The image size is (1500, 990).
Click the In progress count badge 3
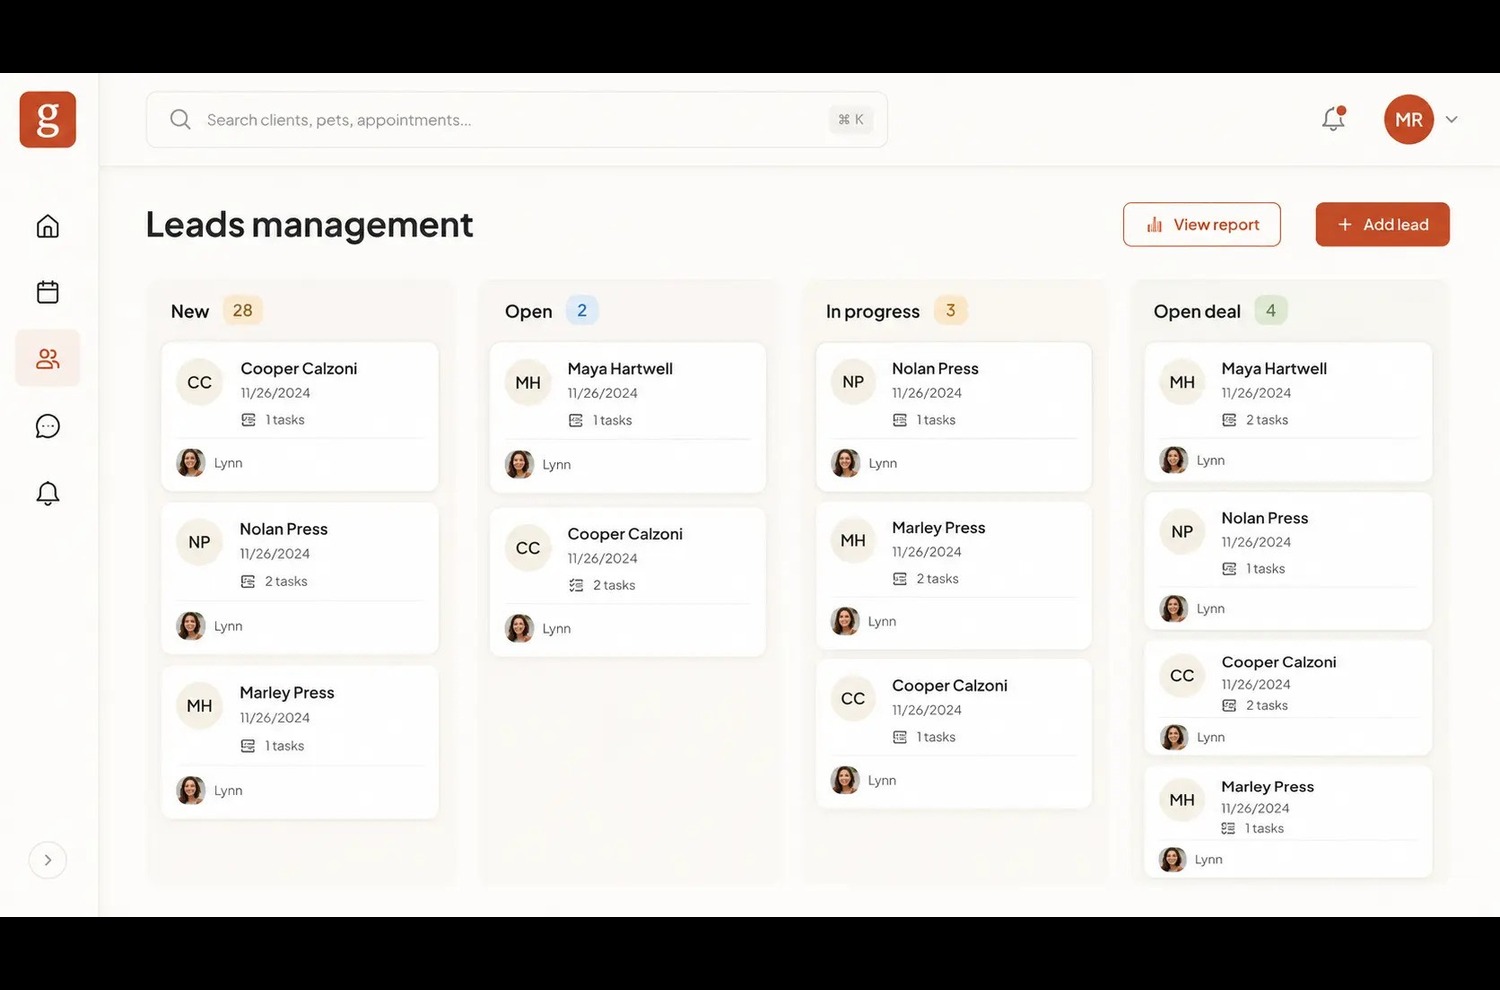point(951,311)
